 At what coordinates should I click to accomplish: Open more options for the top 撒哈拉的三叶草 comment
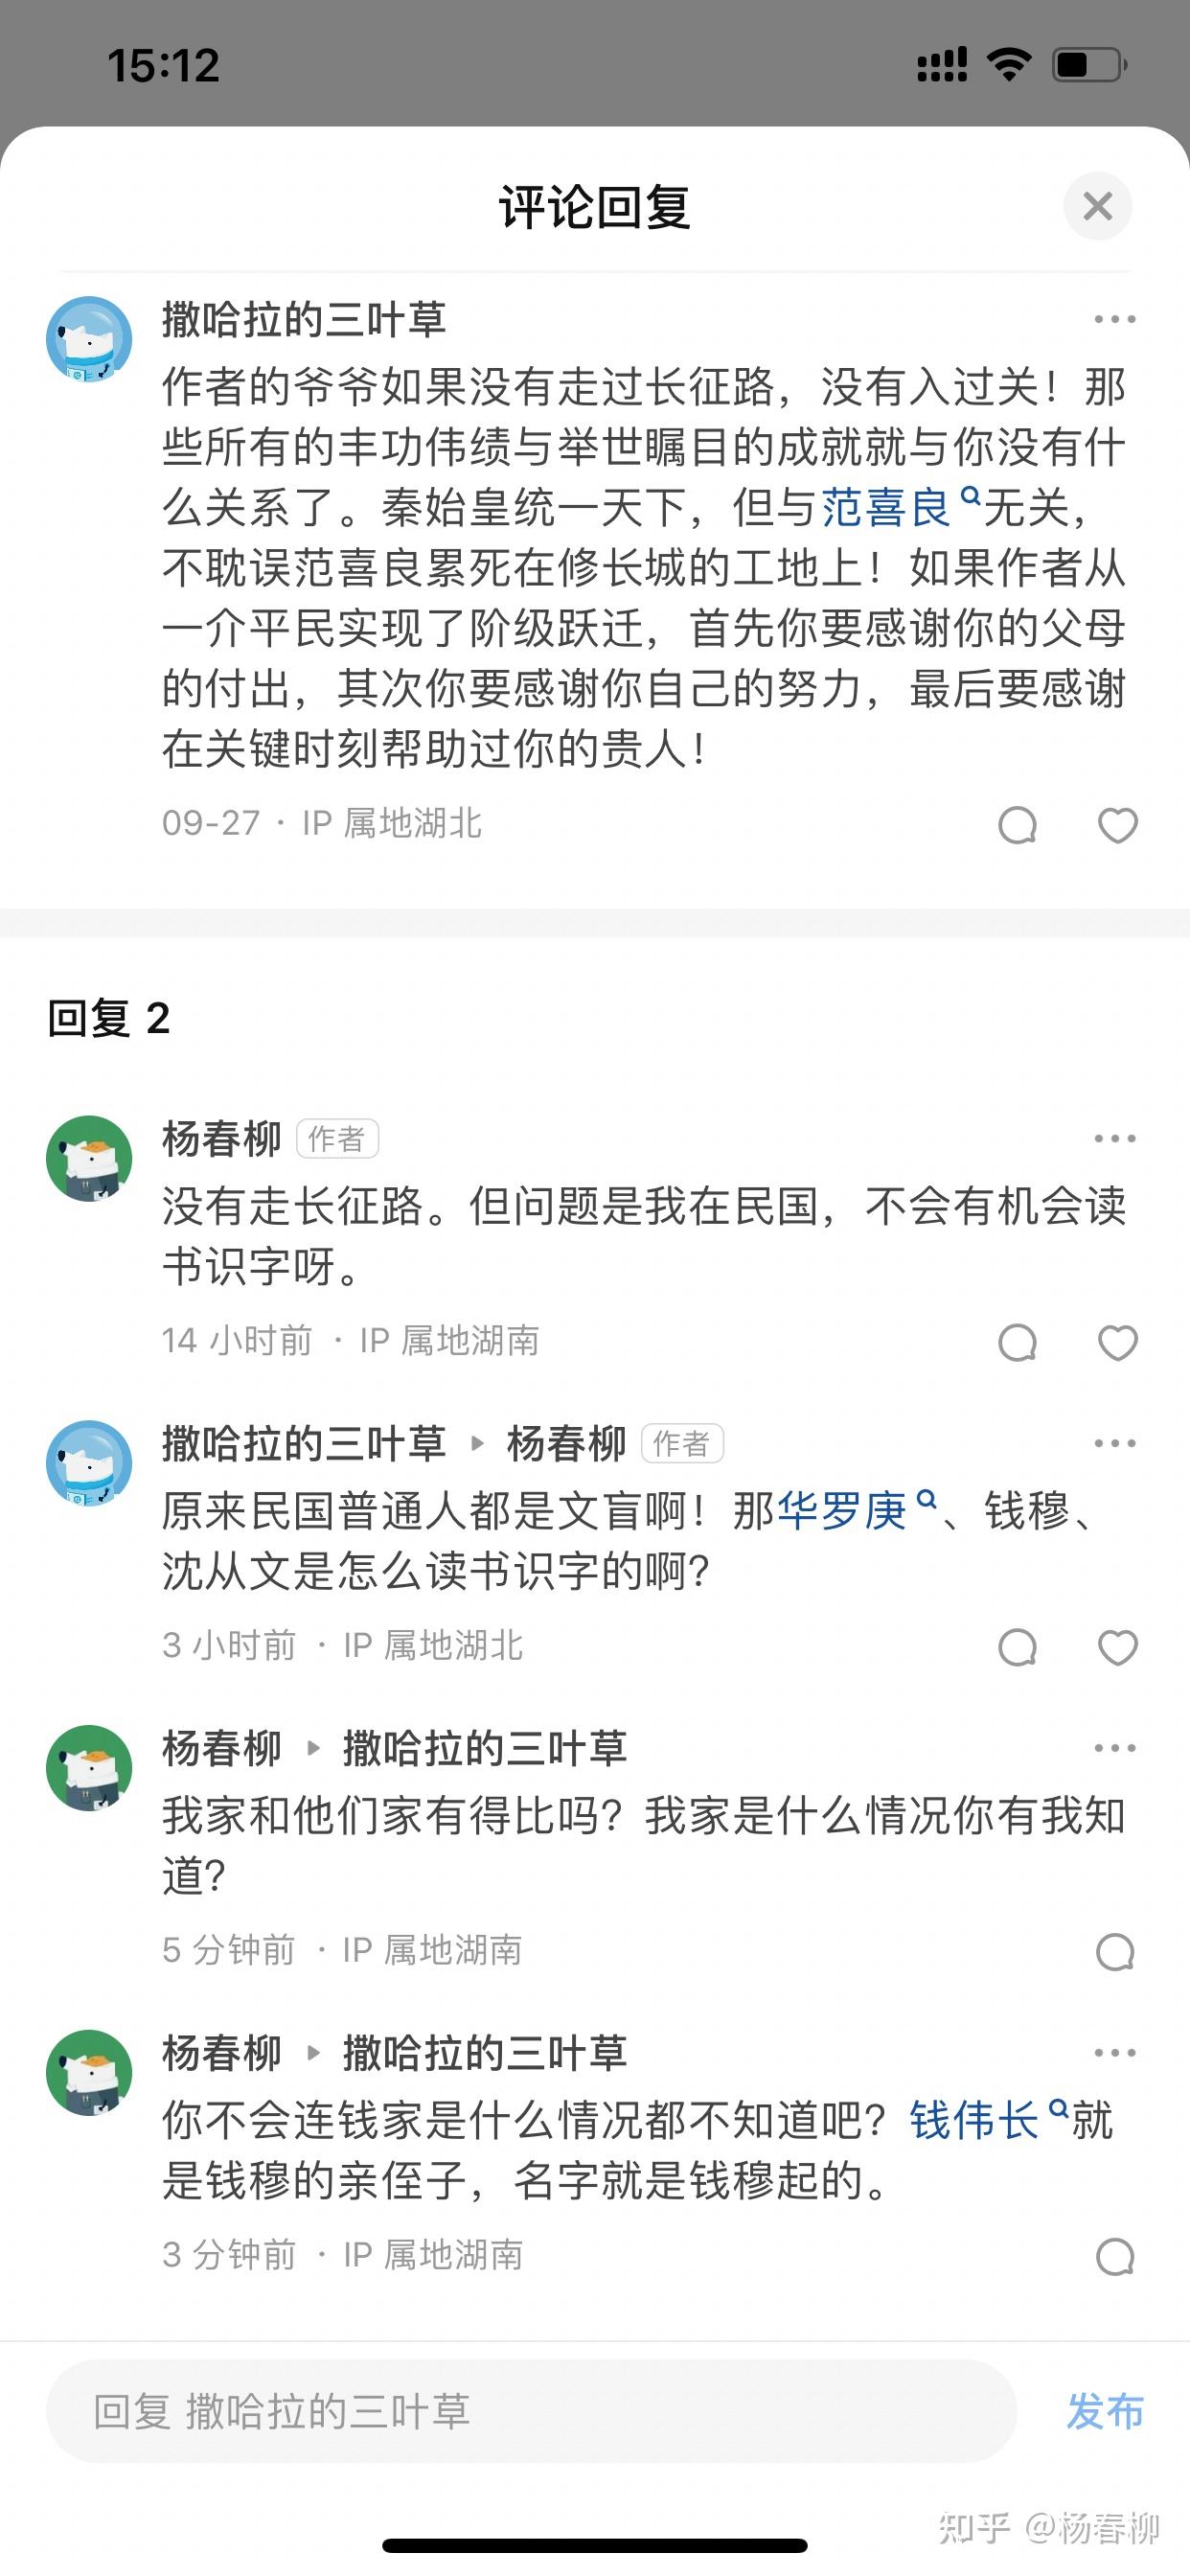pyautogui.click(x=1114, y=320)
